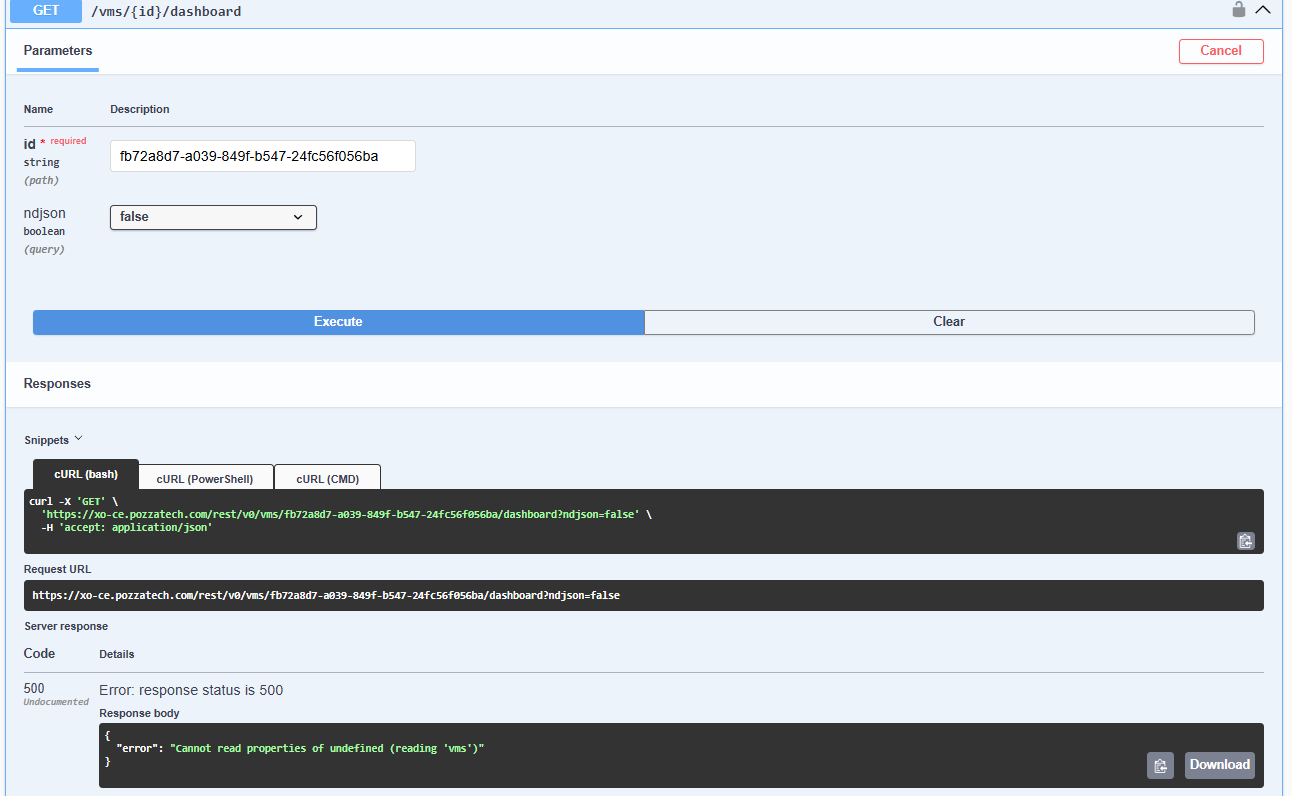
Task: Open the false value selector for ndjson
Action: click(x=212, y=217)
